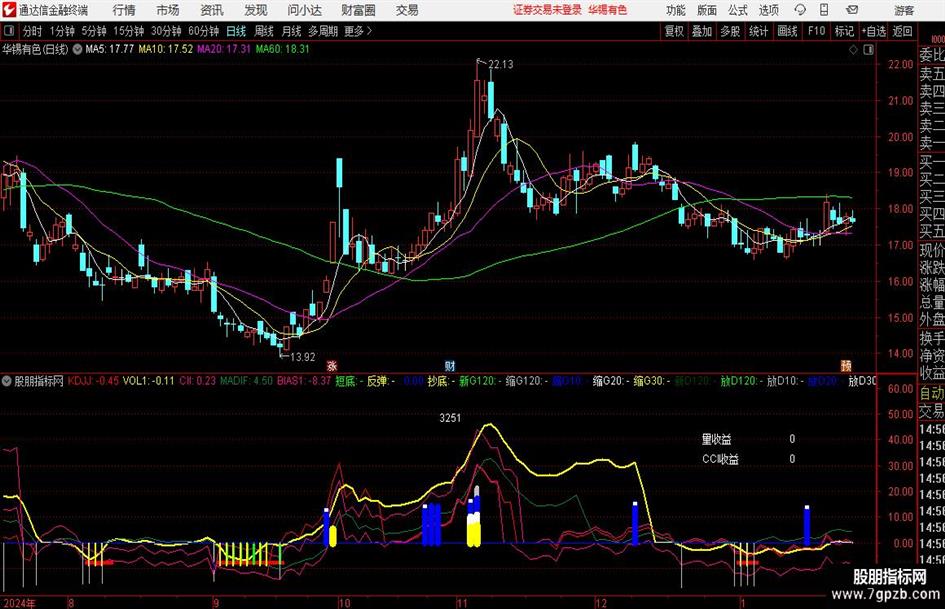Click the 预 marker on date axis
The image size is (945, 609).
coord(846,365)
